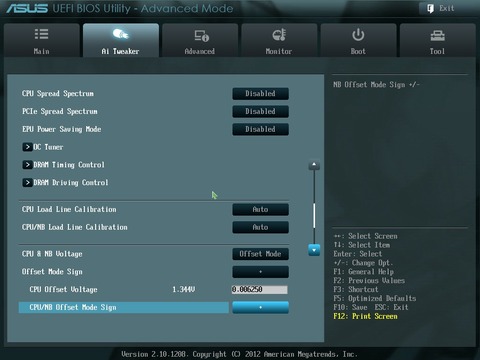The height and width of the screenshot is (360, 480).
Task: Switch to the Main tab
Action: pyautogui.click(x=42, y=40)
